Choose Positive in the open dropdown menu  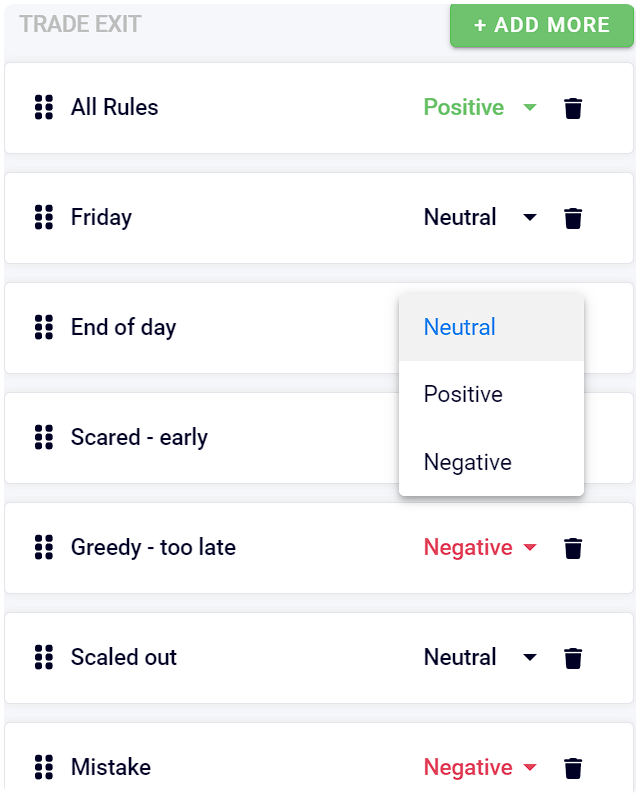point(463,394)
